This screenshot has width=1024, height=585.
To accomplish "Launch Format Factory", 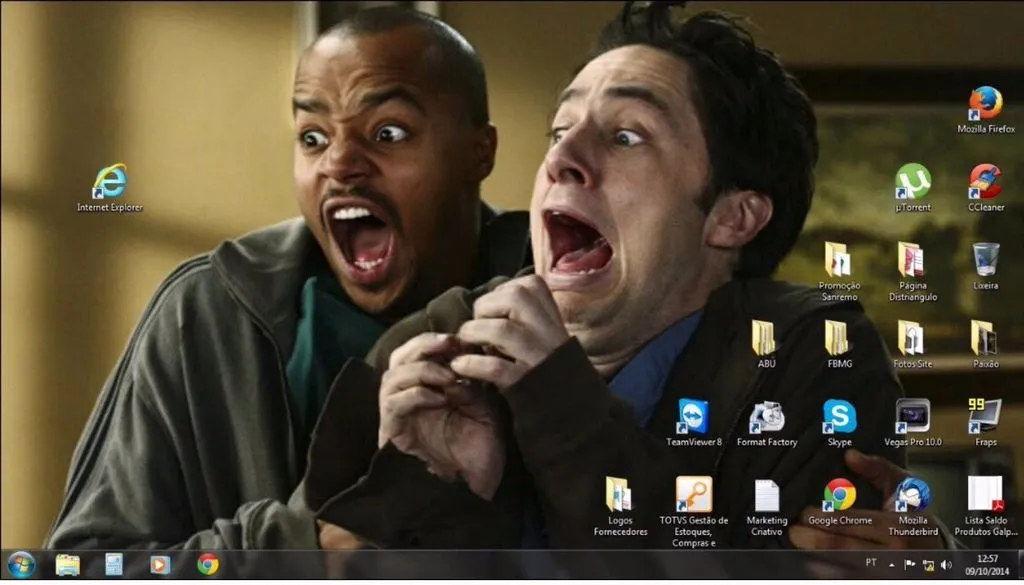I will pos(766,415).
